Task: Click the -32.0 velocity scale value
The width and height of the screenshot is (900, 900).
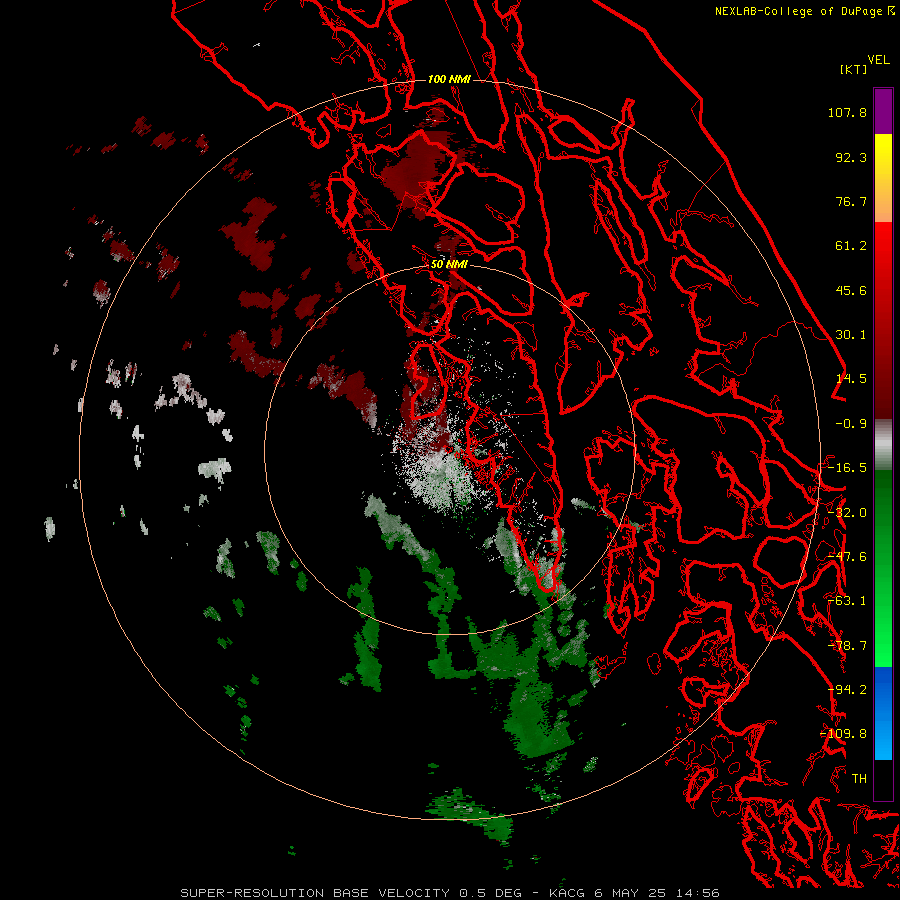Action: tap(847, 513)
